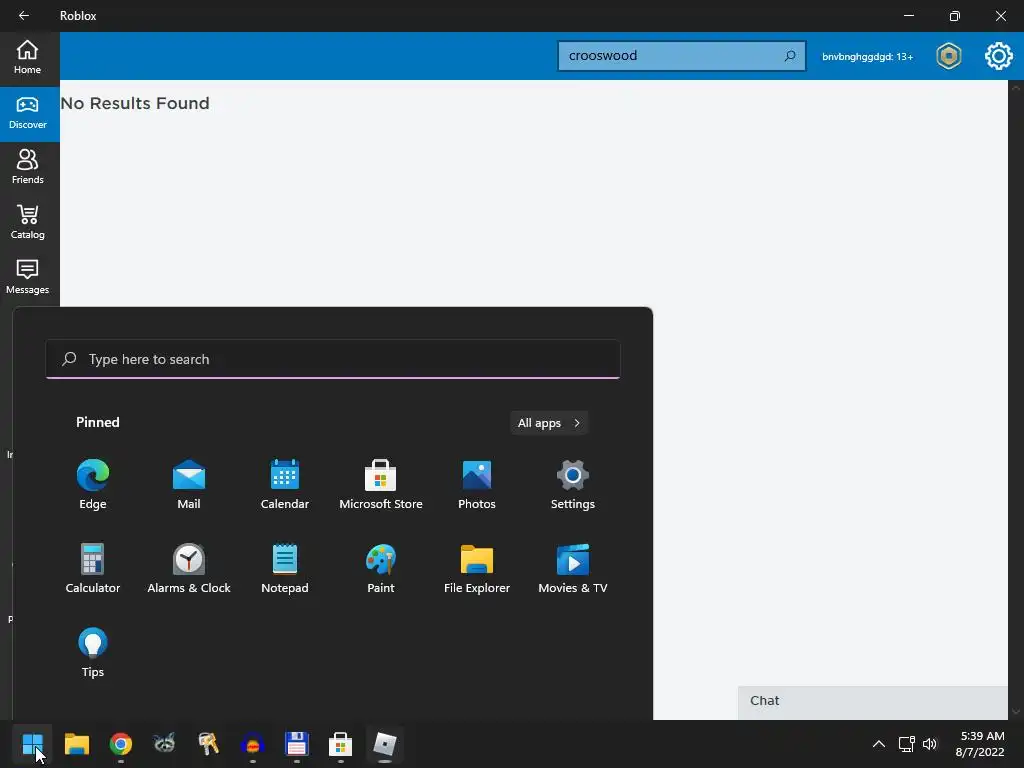The height and width of the screenshot is (768, 1024).
Task: Open the raccoon icon app in taskbar
Action: click(x=165, y=744)
